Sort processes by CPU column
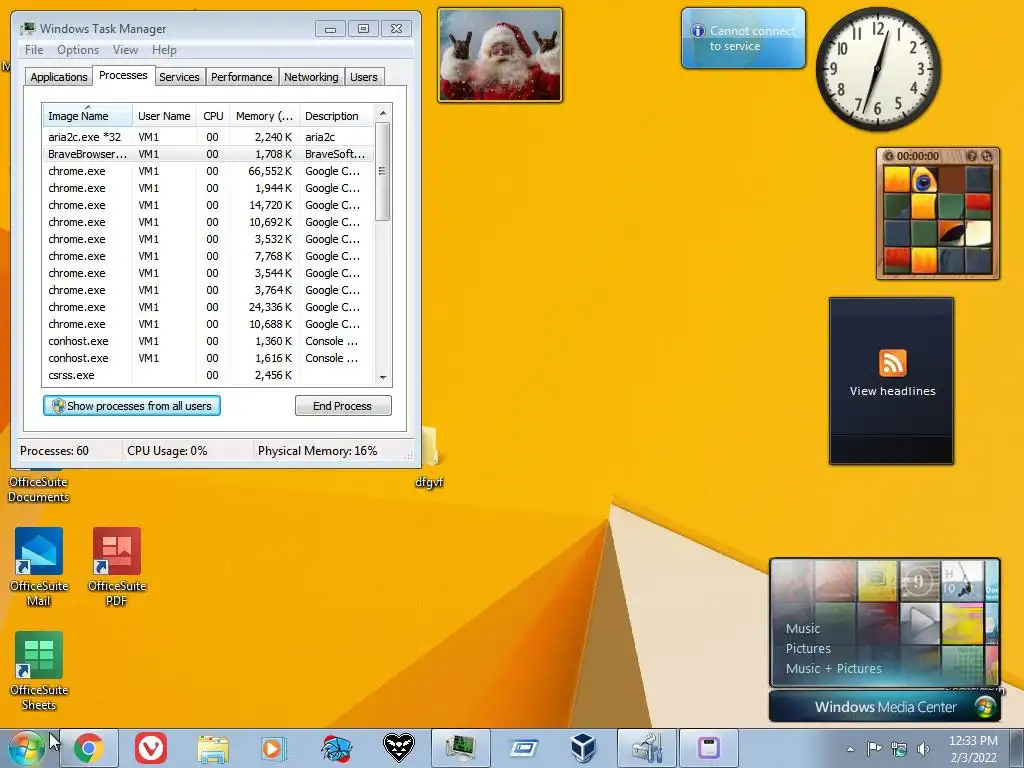 point(213,116)
